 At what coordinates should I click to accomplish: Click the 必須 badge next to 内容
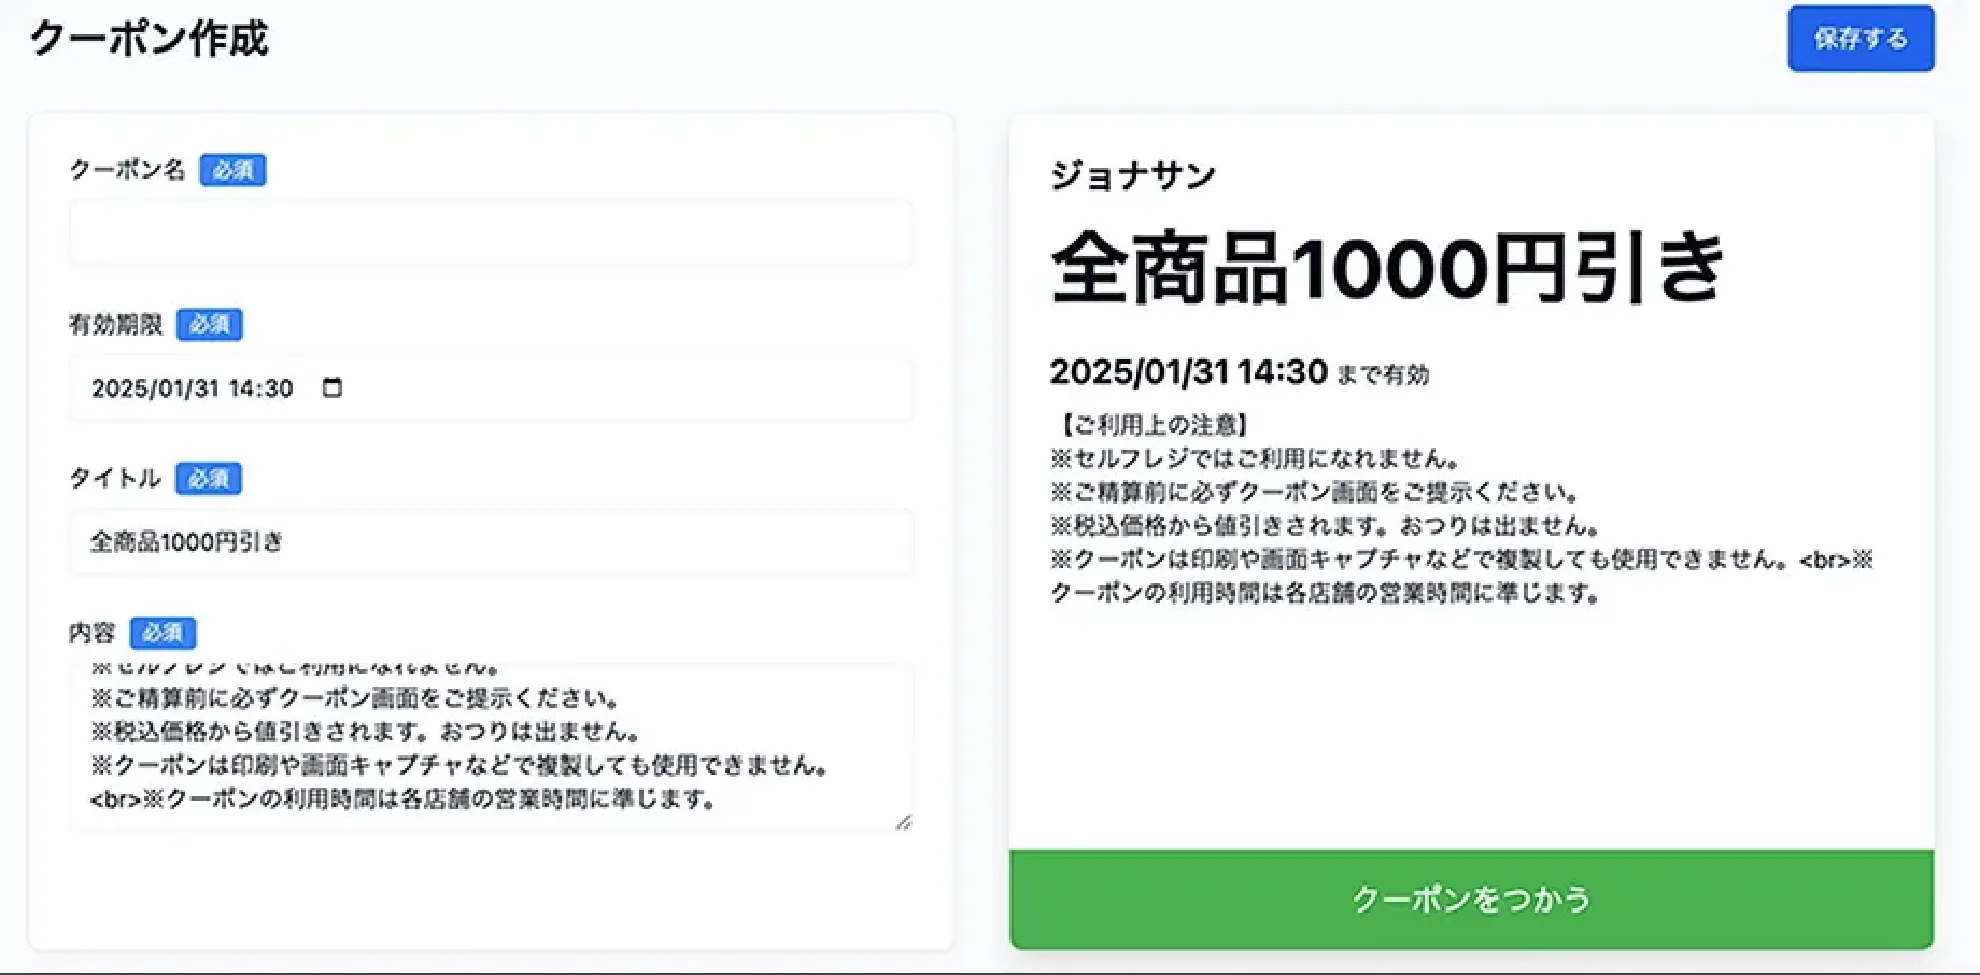tap(163, 633)
